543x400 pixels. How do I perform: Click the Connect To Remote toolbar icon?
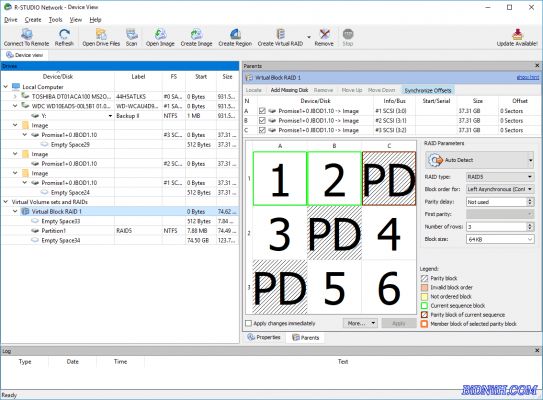coord(27,34)
